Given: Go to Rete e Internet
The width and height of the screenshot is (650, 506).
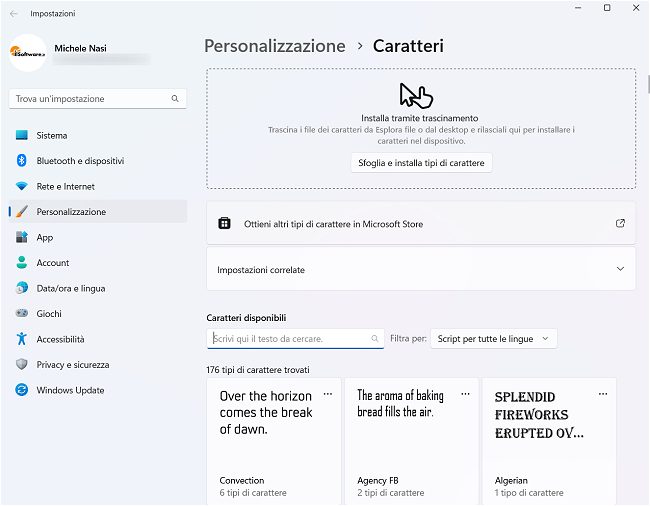Looking at the screenshot, I should (x=98, y=186).
